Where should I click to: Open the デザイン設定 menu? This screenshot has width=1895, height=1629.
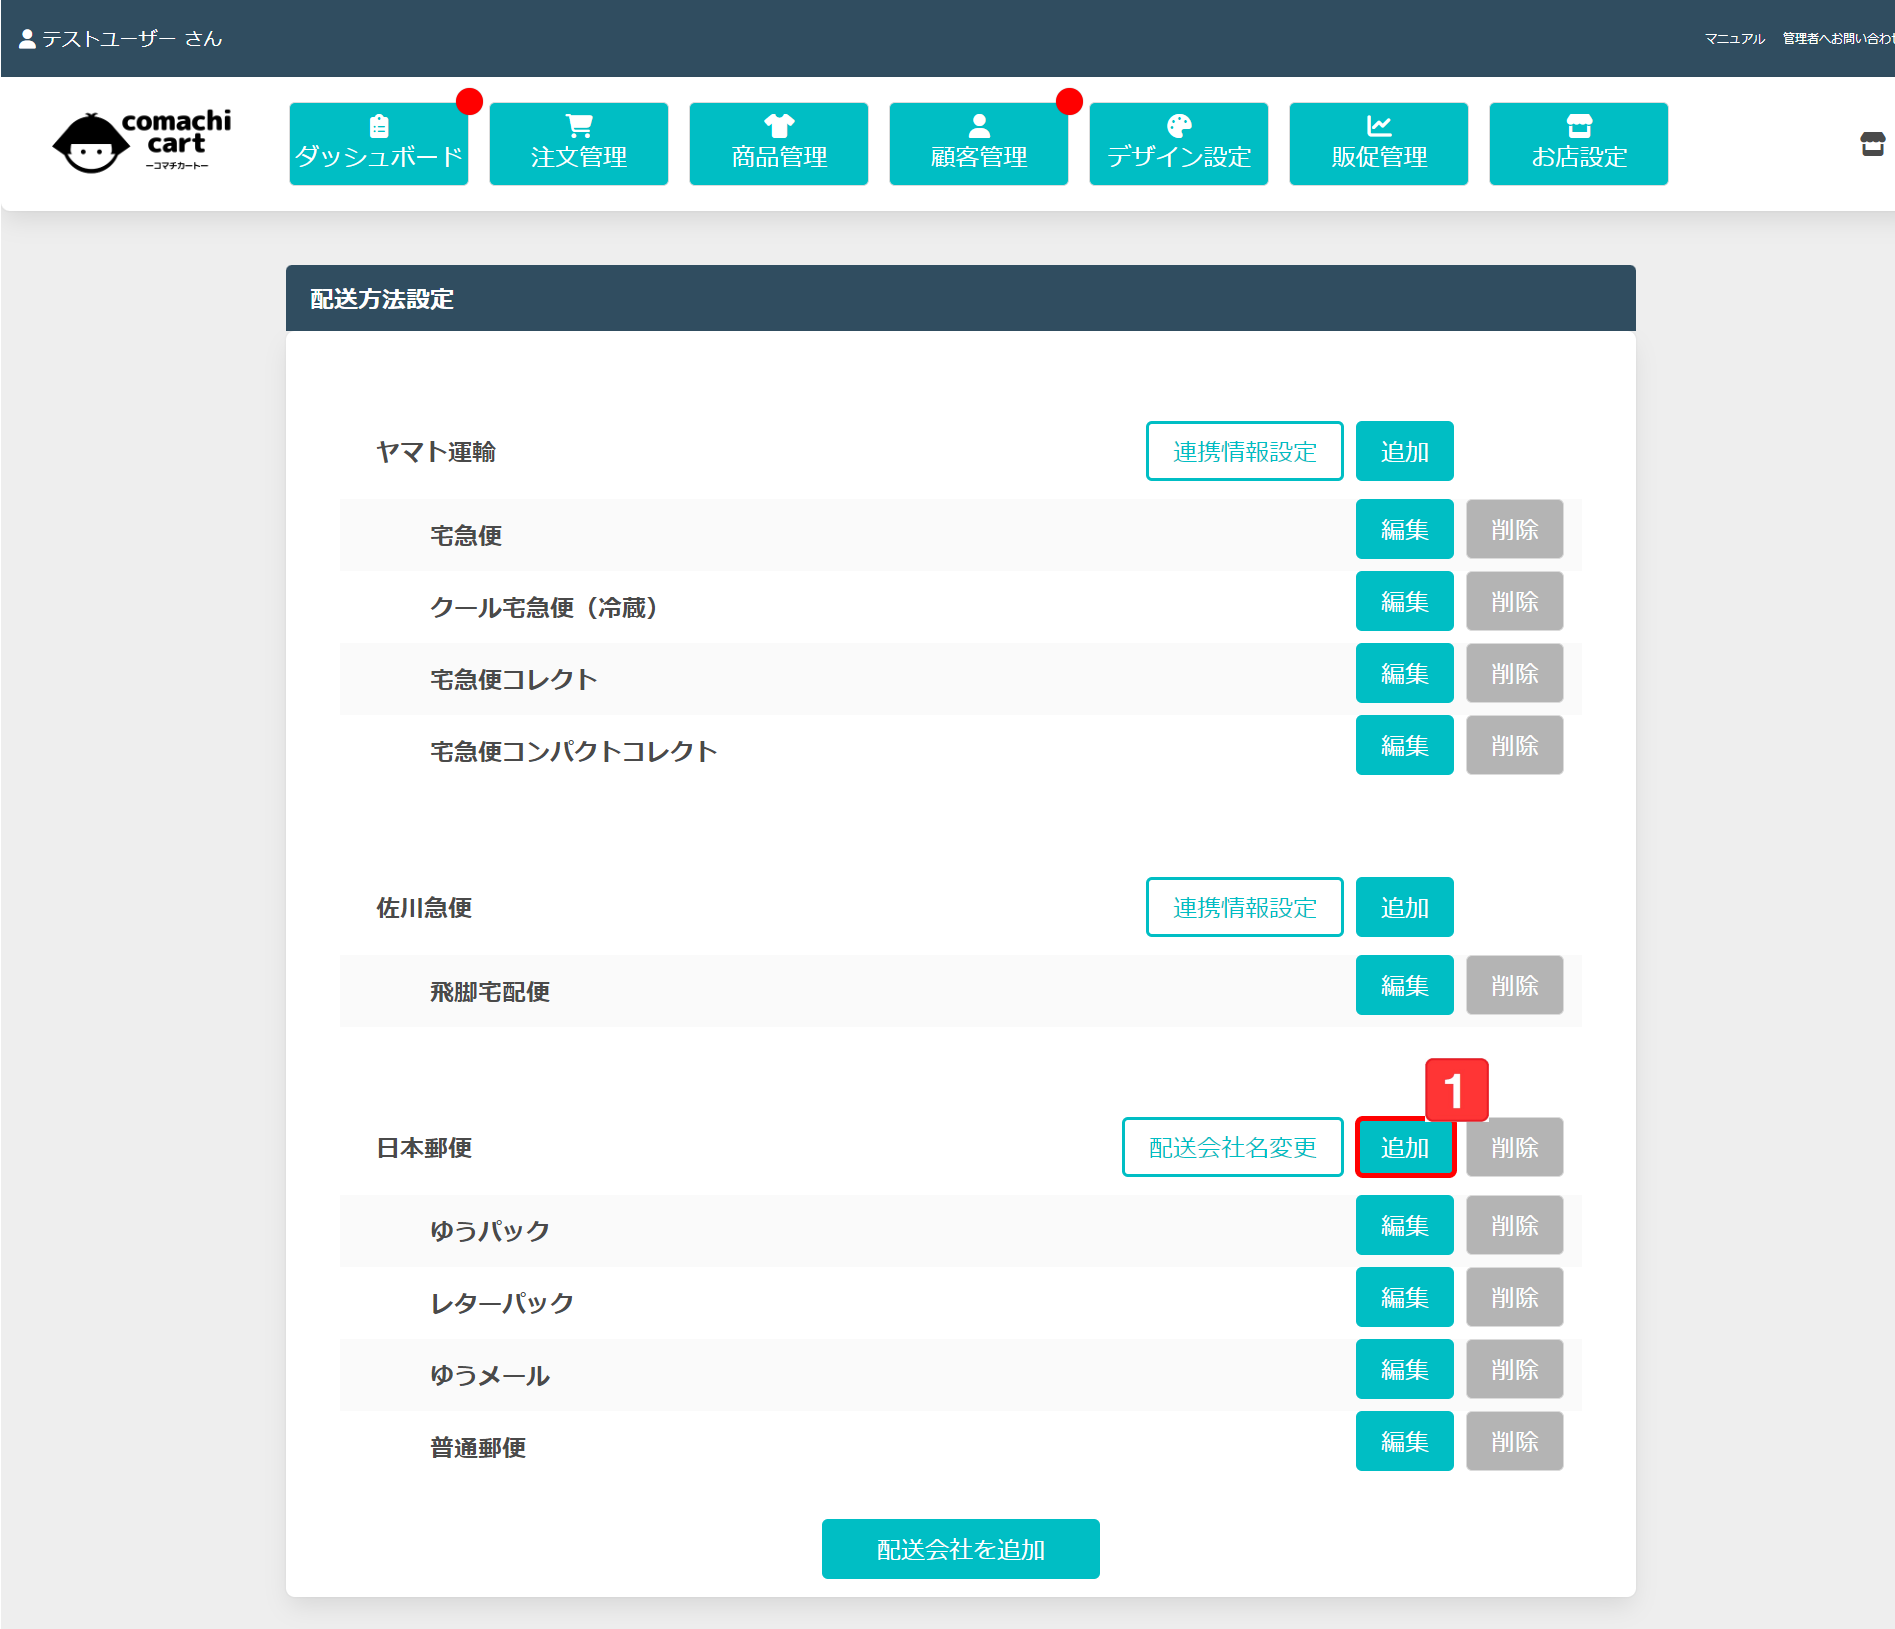pos(1179,143)
